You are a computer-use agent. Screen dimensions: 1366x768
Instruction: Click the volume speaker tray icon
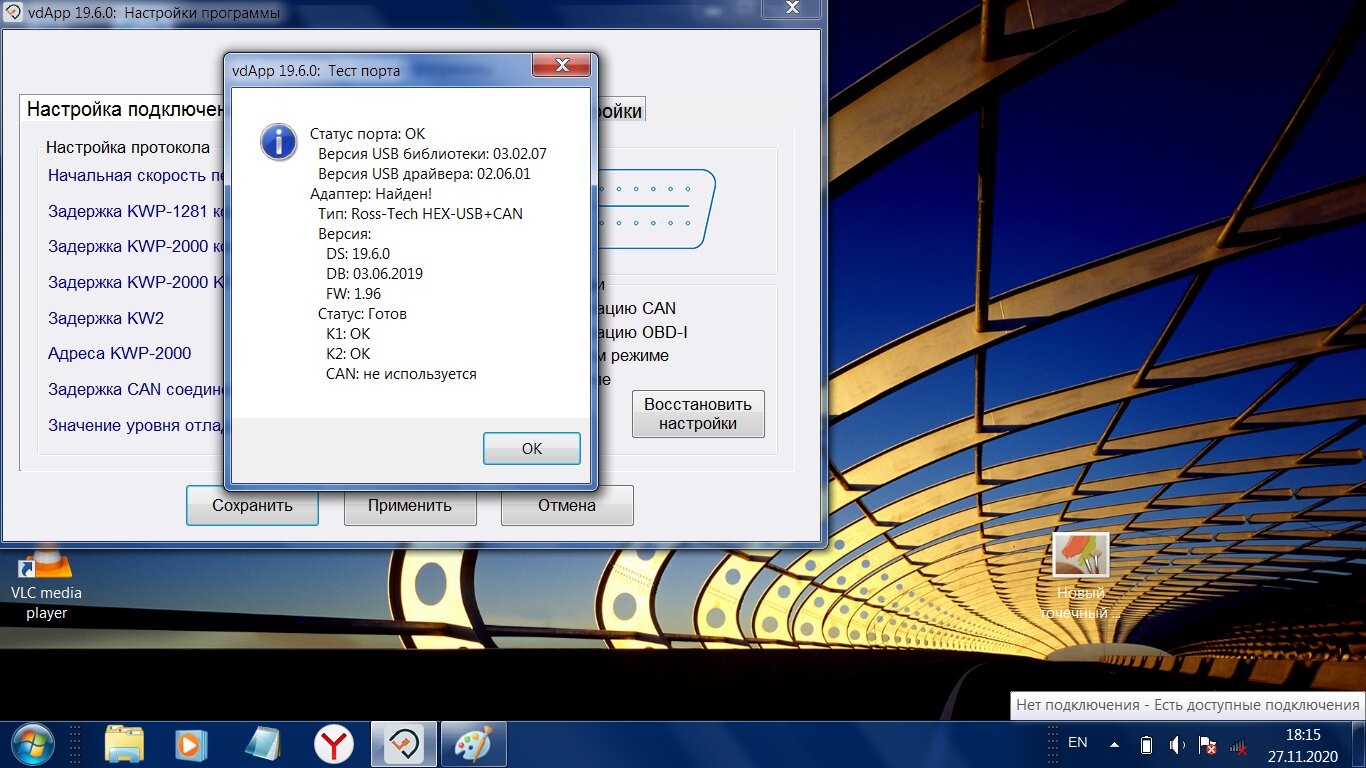tap(1177, 745)
